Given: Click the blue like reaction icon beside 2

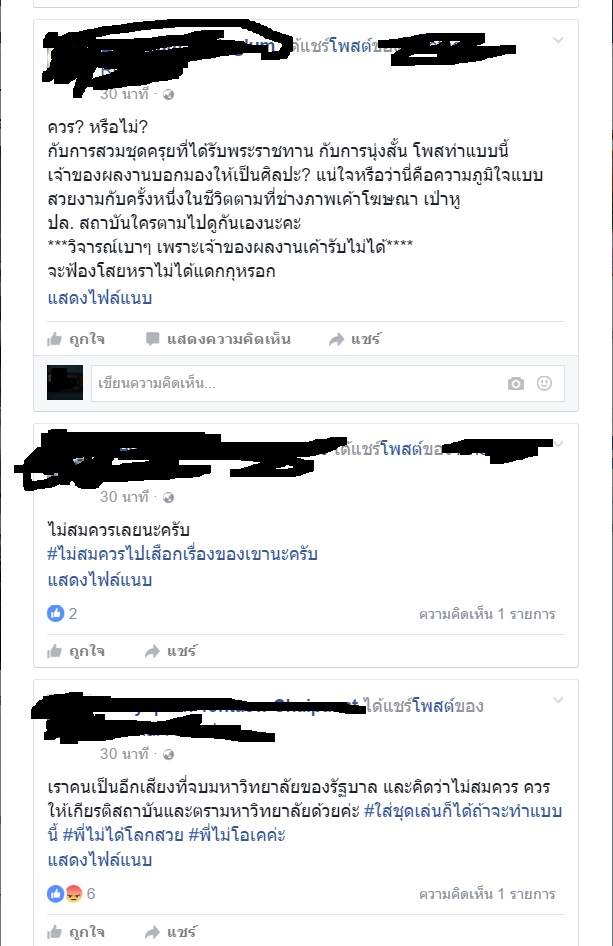Looking at the screenshot, I should click(55, 614).
